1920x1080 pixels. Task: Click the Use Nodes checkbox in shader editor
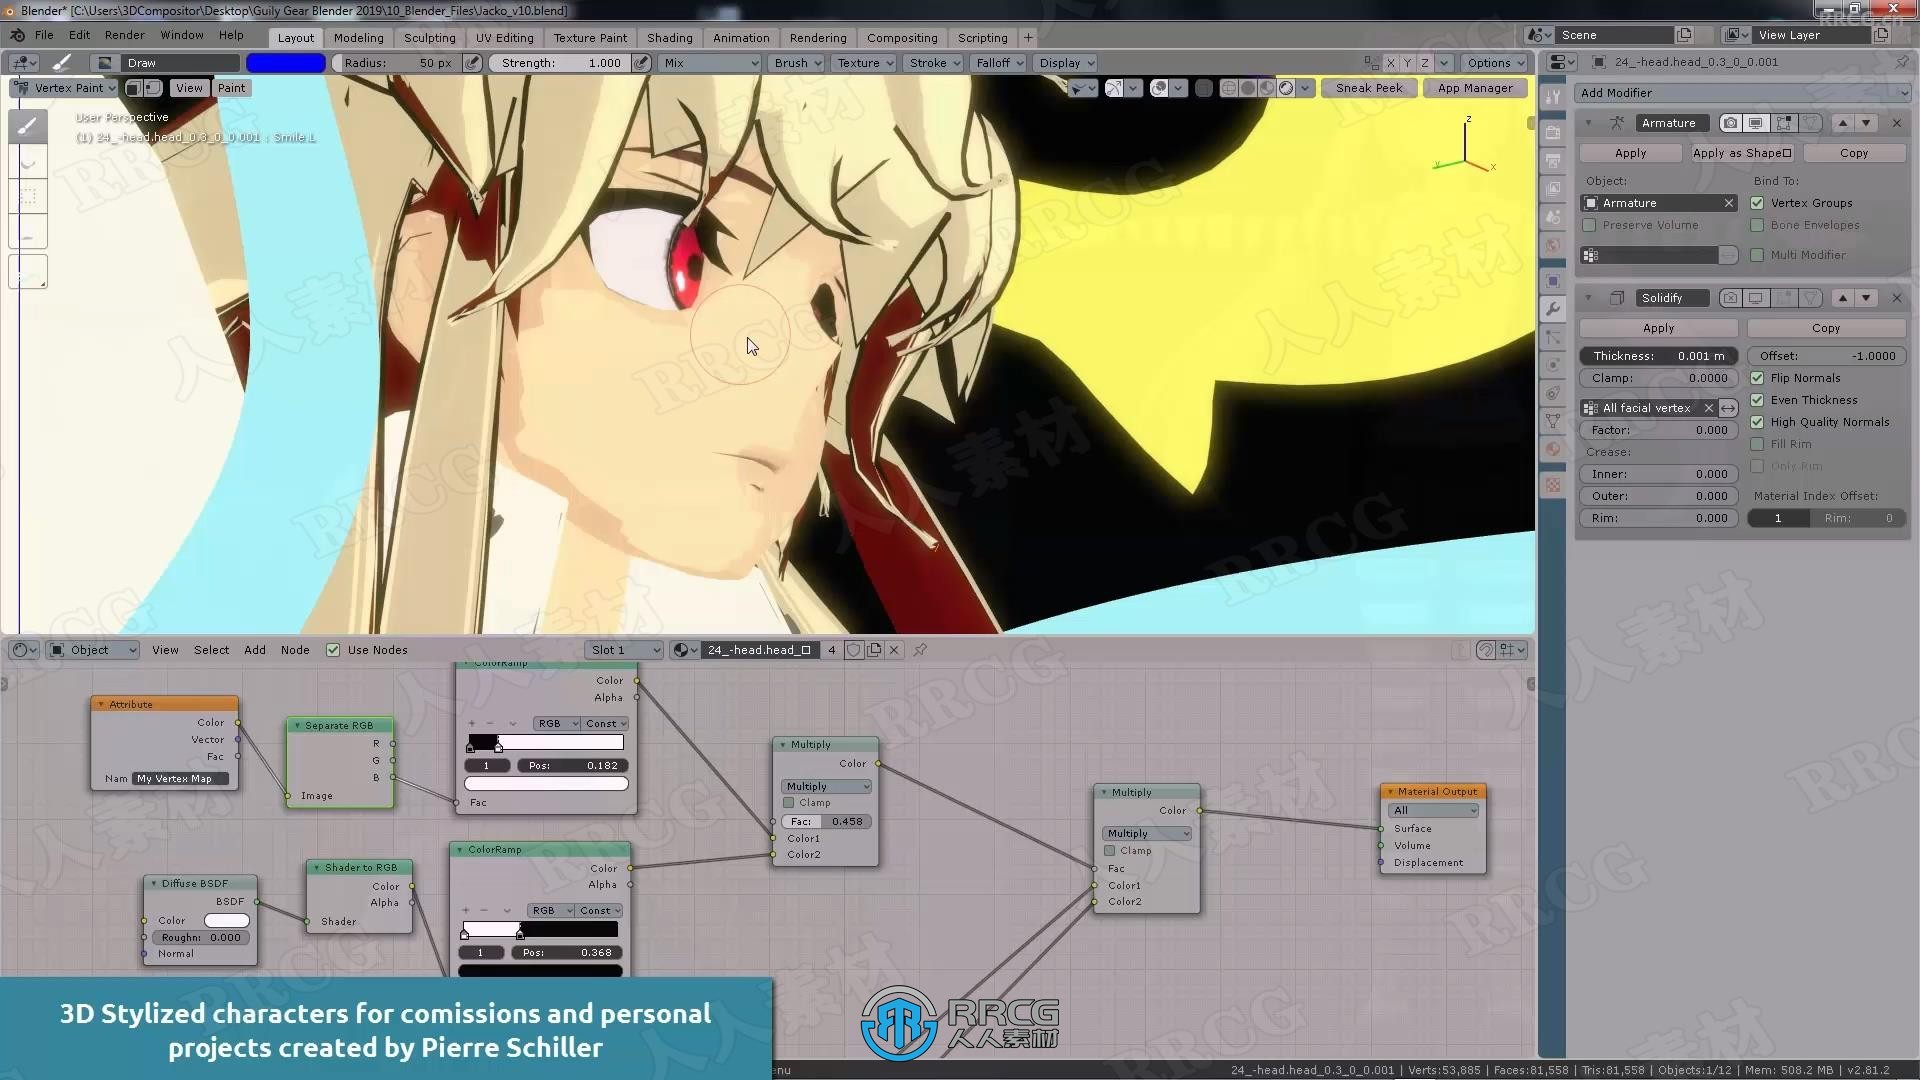332,649
